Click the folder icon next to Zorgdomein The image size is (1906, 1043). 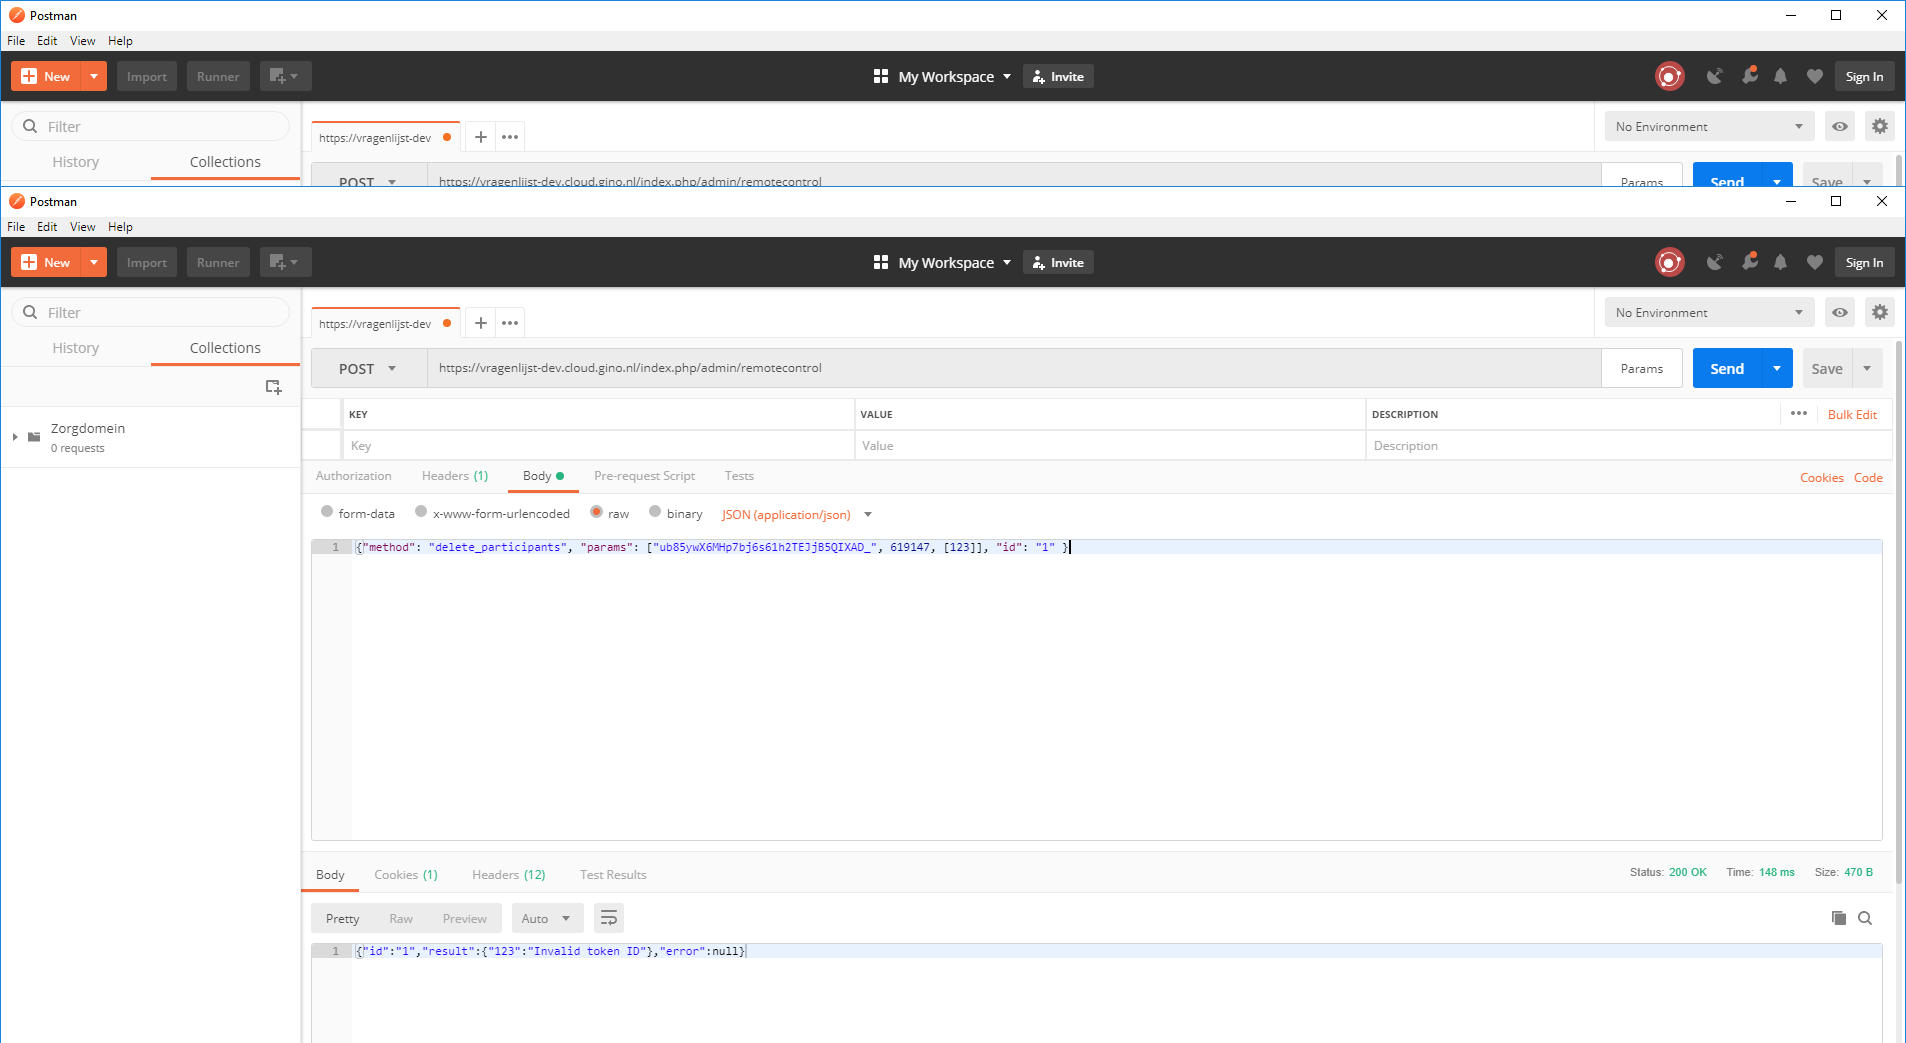pos(34,437)
